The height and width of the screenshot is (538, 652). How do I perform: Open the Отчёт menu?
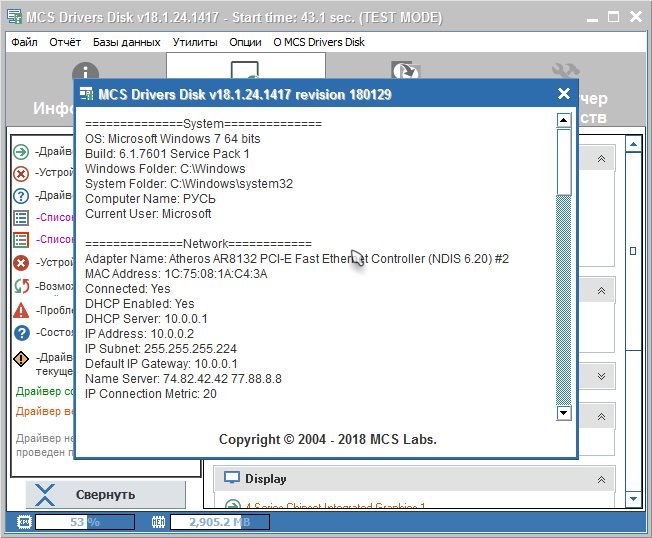(65, 42)
